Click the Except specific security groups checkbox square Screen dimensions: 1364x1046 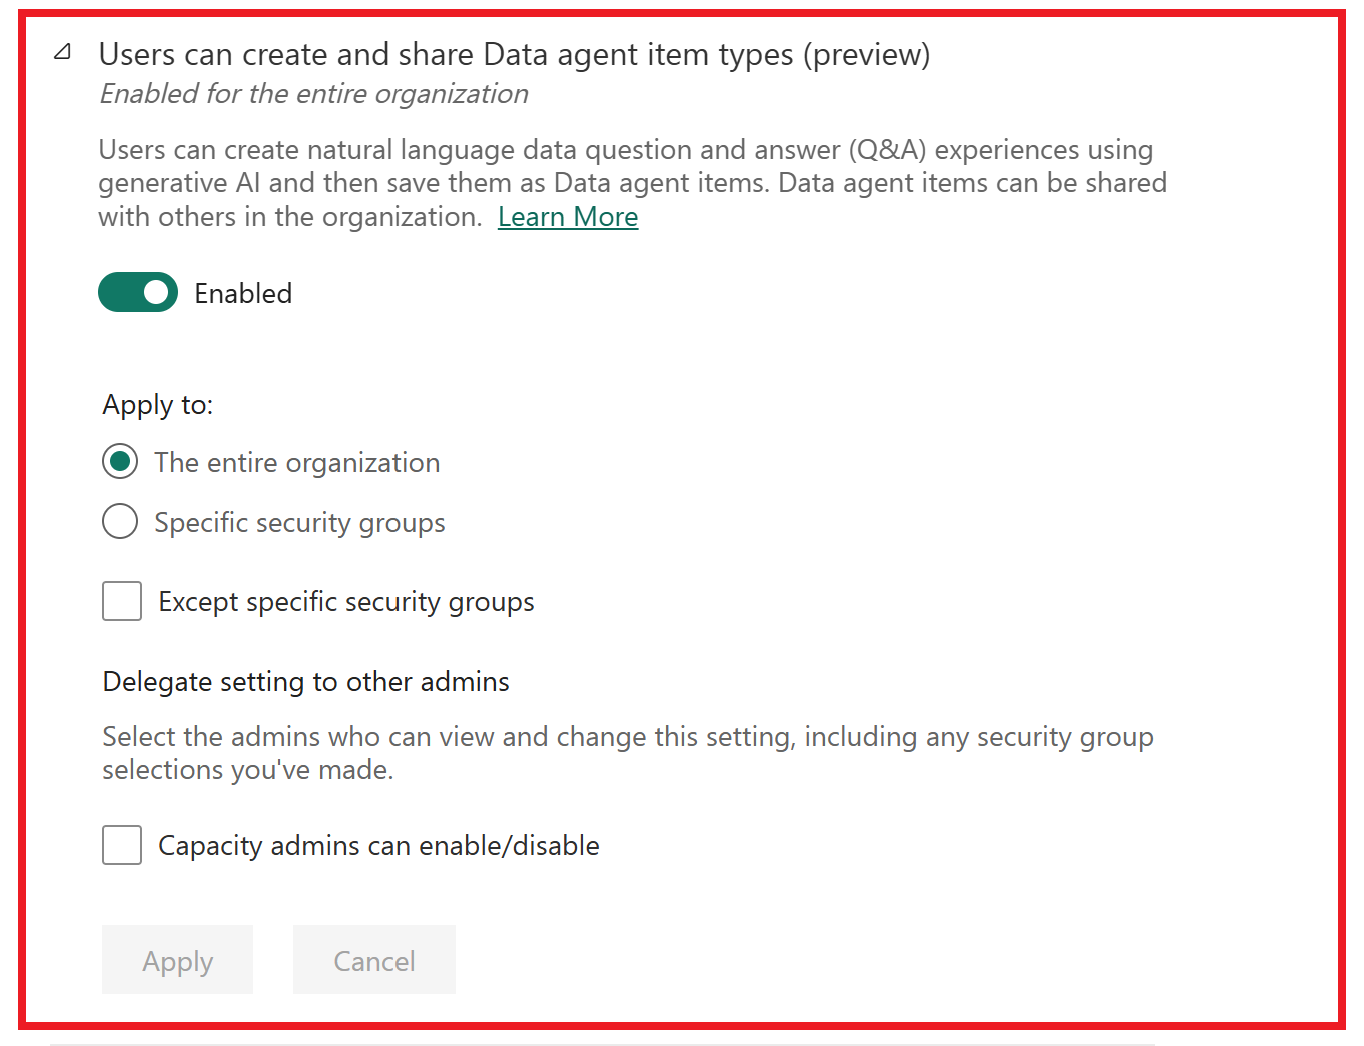[121, 601]
